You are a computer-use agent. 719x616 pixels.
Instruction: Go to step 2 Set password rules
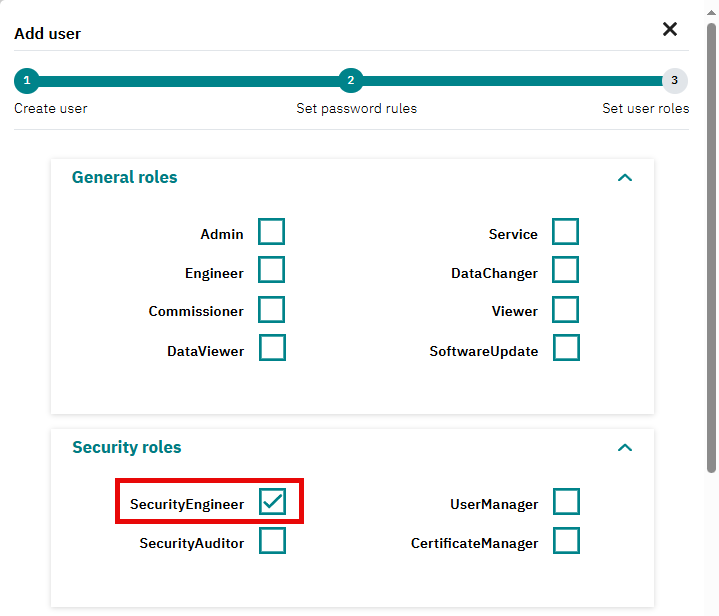tap(351, 81)
